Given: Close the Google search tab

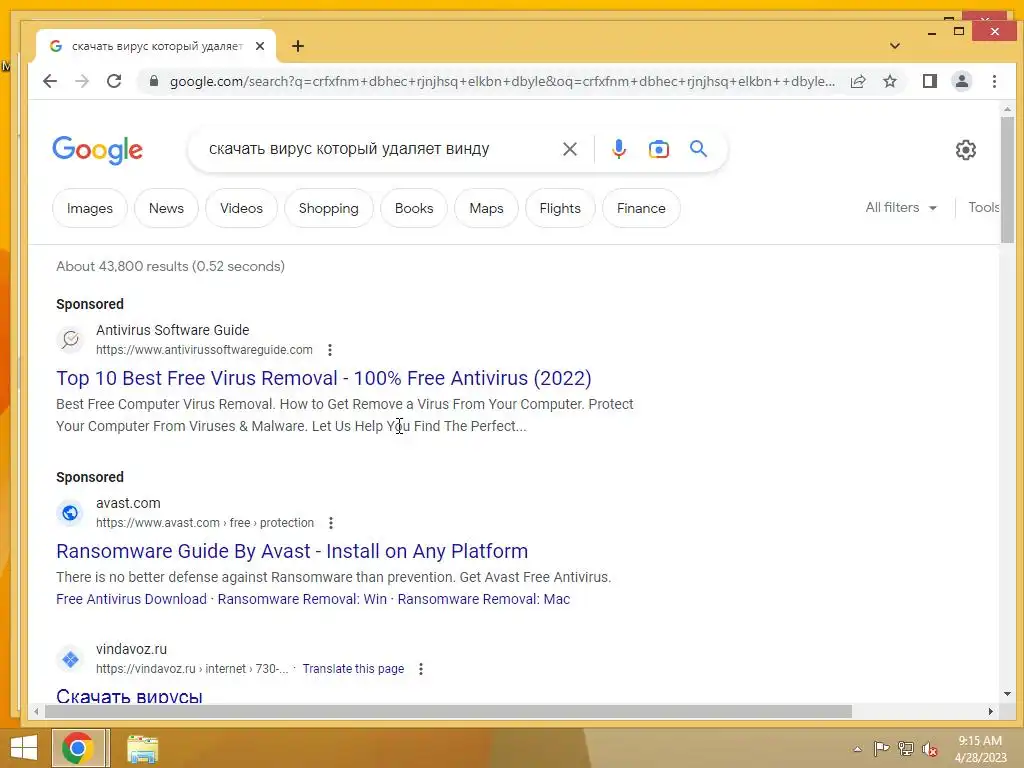Looking at the screenshot, I should pos(260,46).
